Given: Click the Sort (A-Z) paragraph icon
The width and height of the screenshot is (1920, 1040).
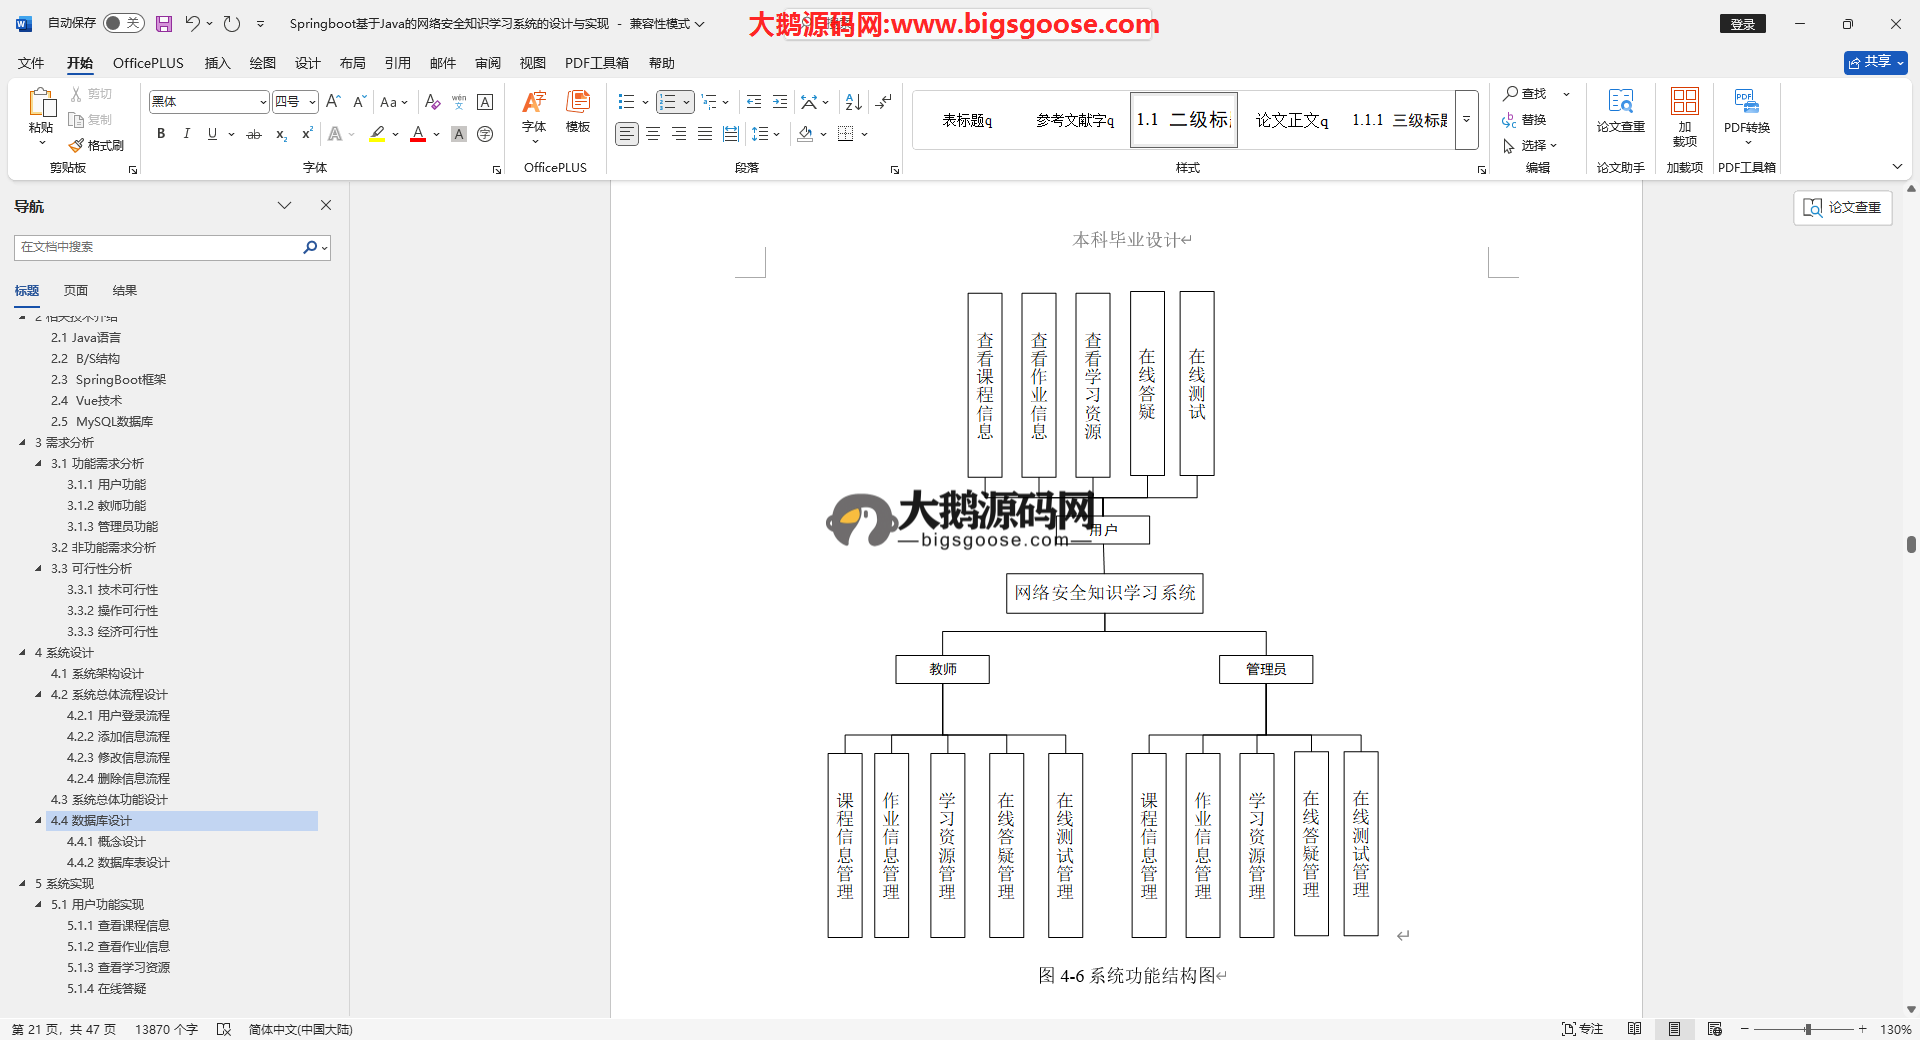Looking at the screenshot, I should click(x=853, y=102).
